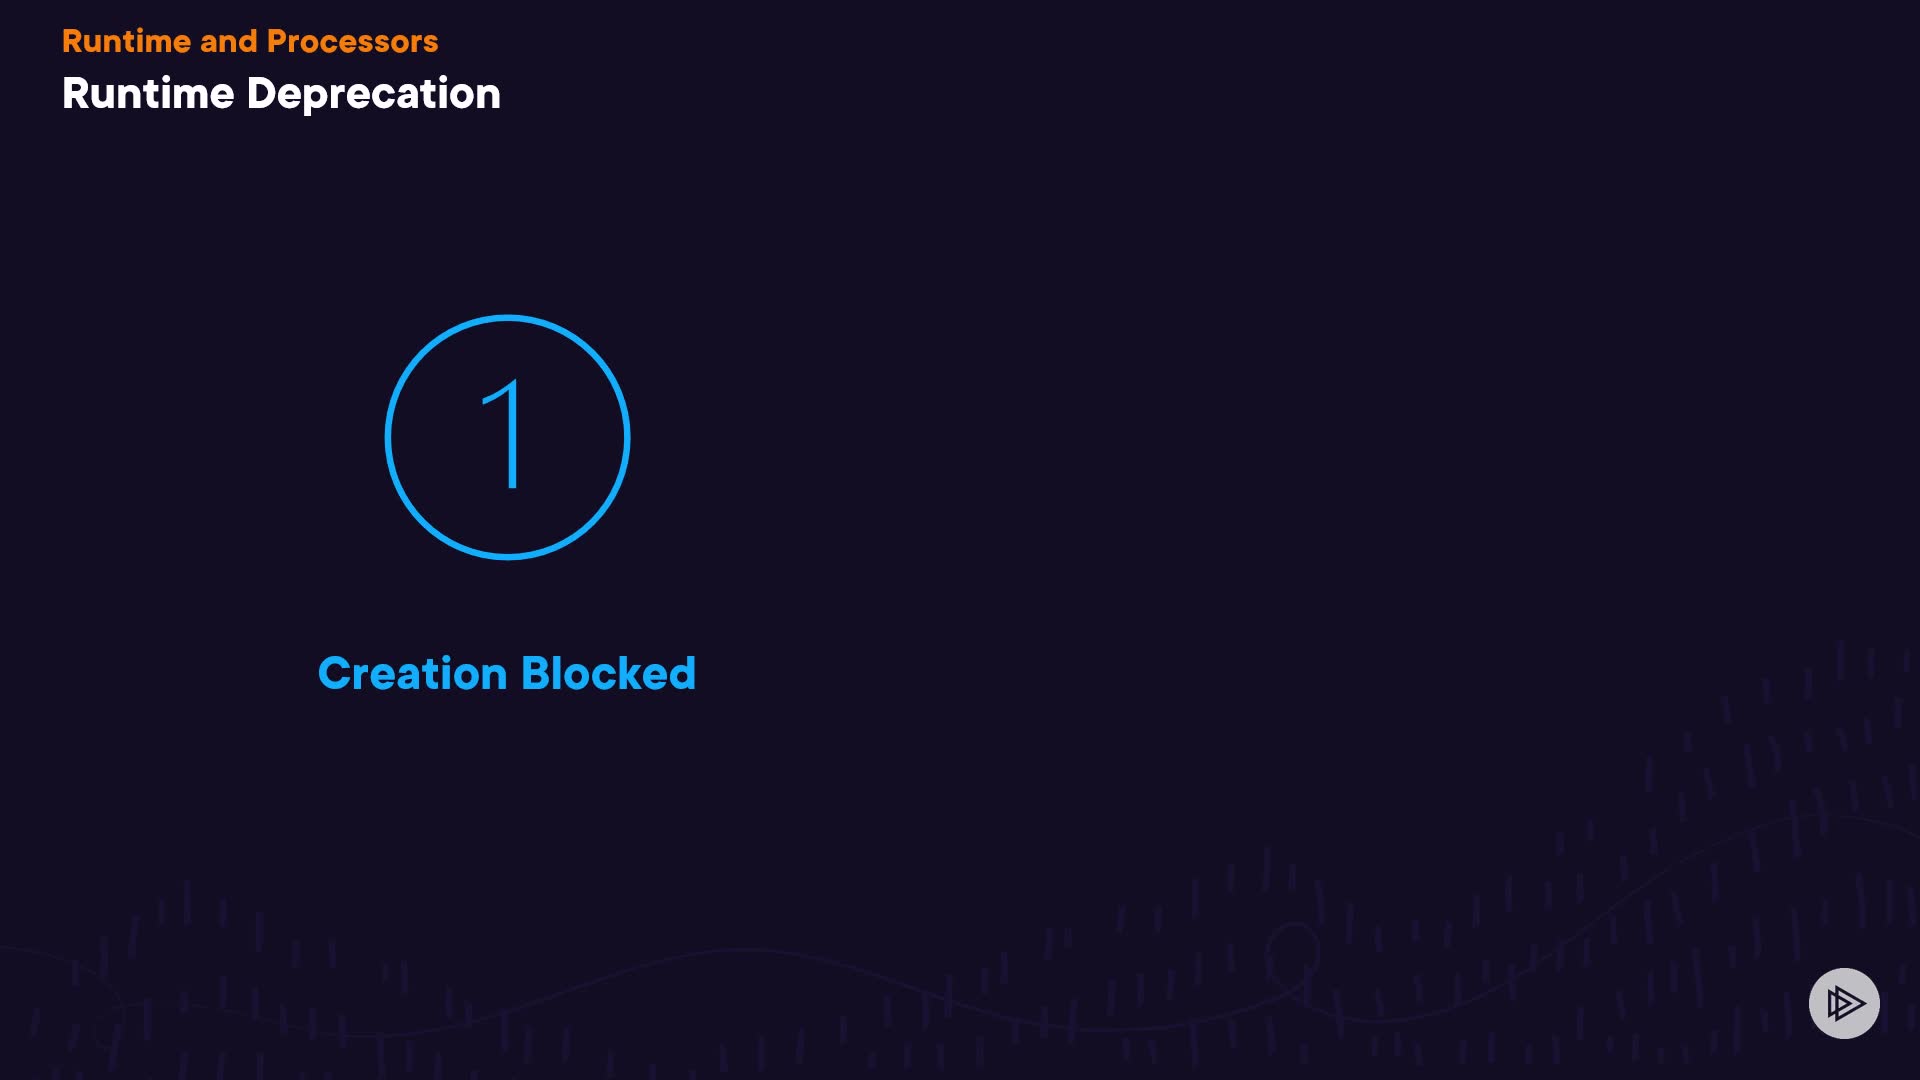Image resolution: width=1920 pixels, height=1080 pixels.
Task: Click the orange "Runtime and Processors" heading
Action: 250,41
